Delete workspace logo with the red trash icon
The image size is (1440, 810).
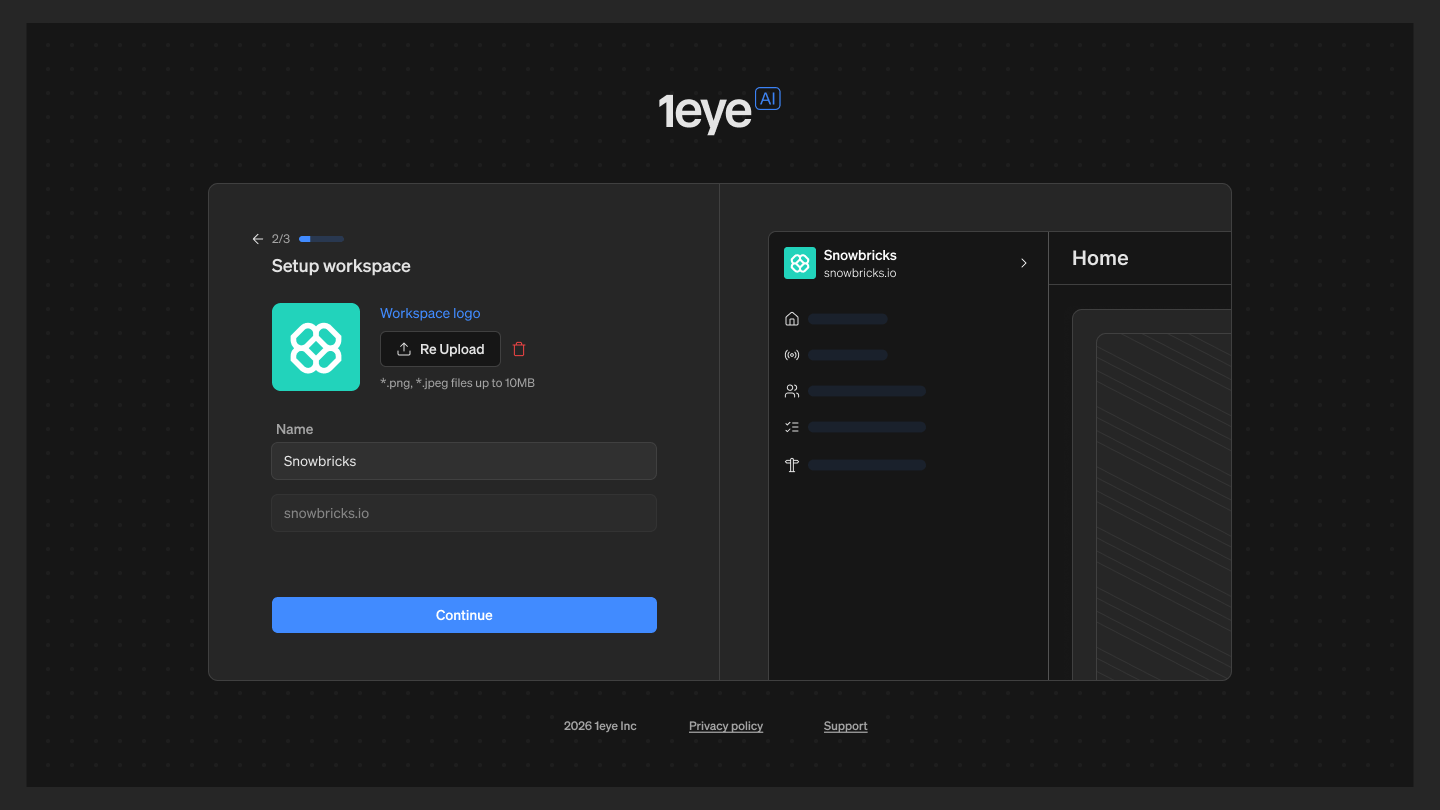(519, 349)
